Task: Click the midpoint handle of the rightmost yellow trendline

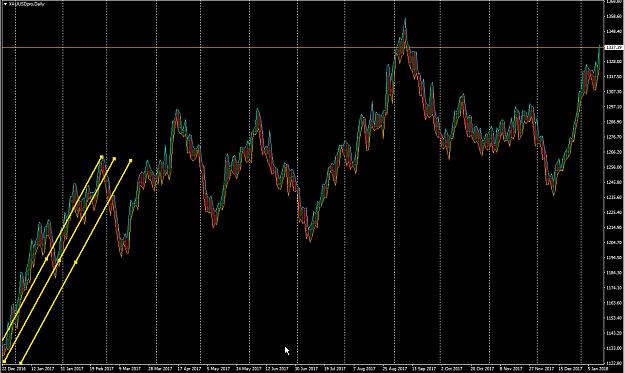Action: (76, 262)
